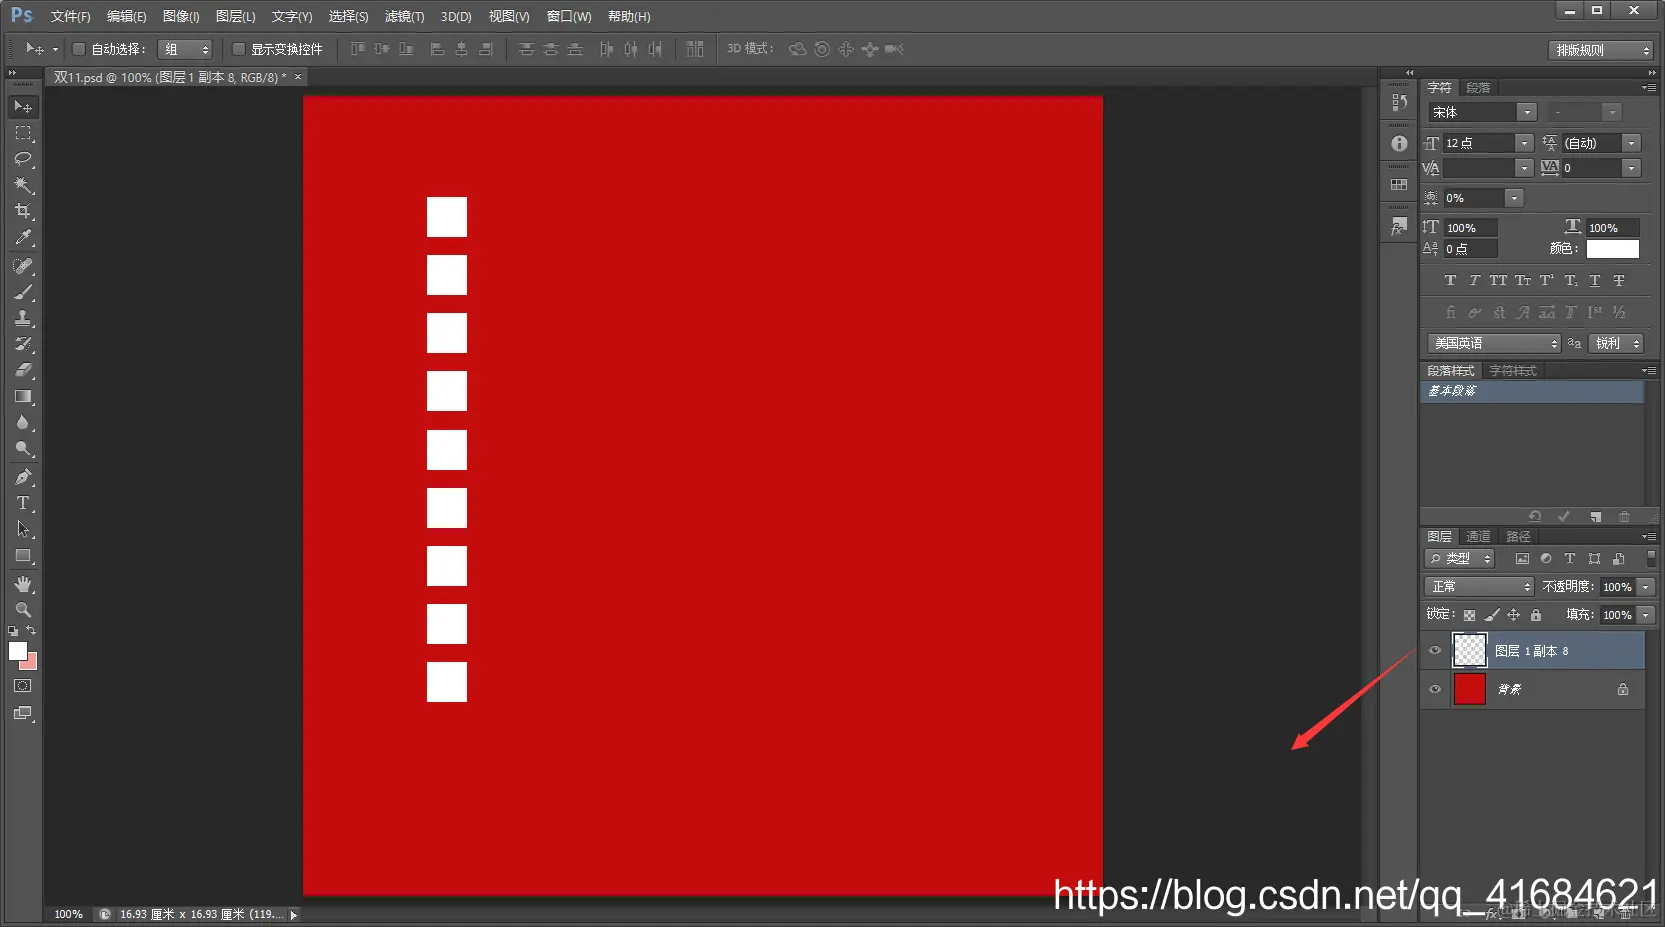
Task: Toggle underline text style
Action: click(x=1594, y=281)
